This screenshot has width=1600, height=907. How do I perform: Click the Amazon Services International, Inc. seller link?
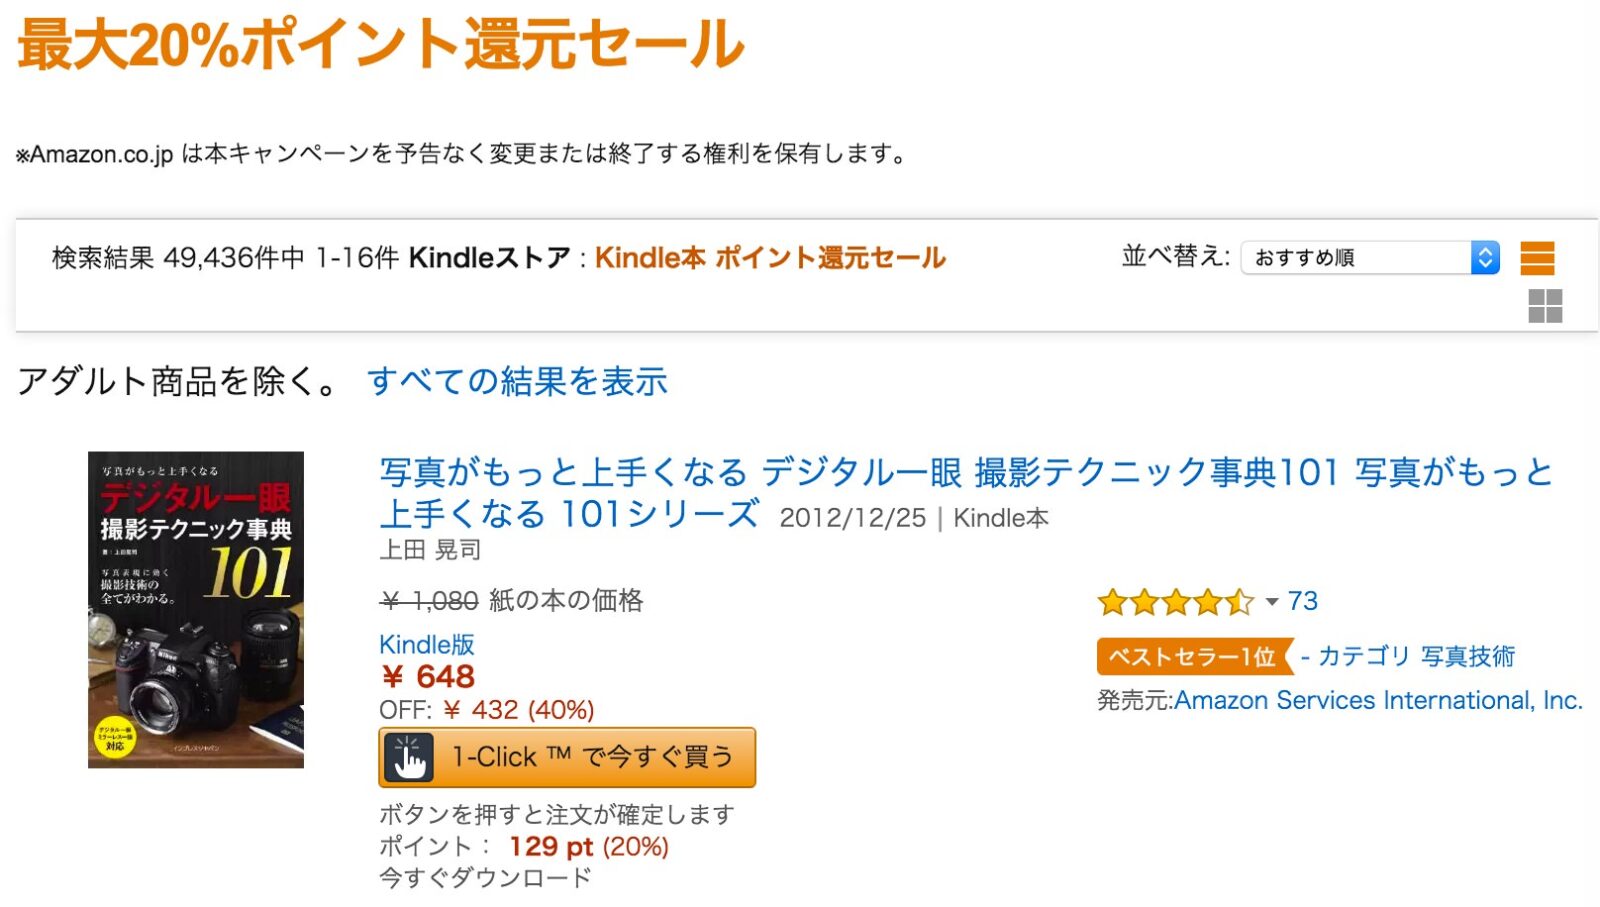(1377, 701)
